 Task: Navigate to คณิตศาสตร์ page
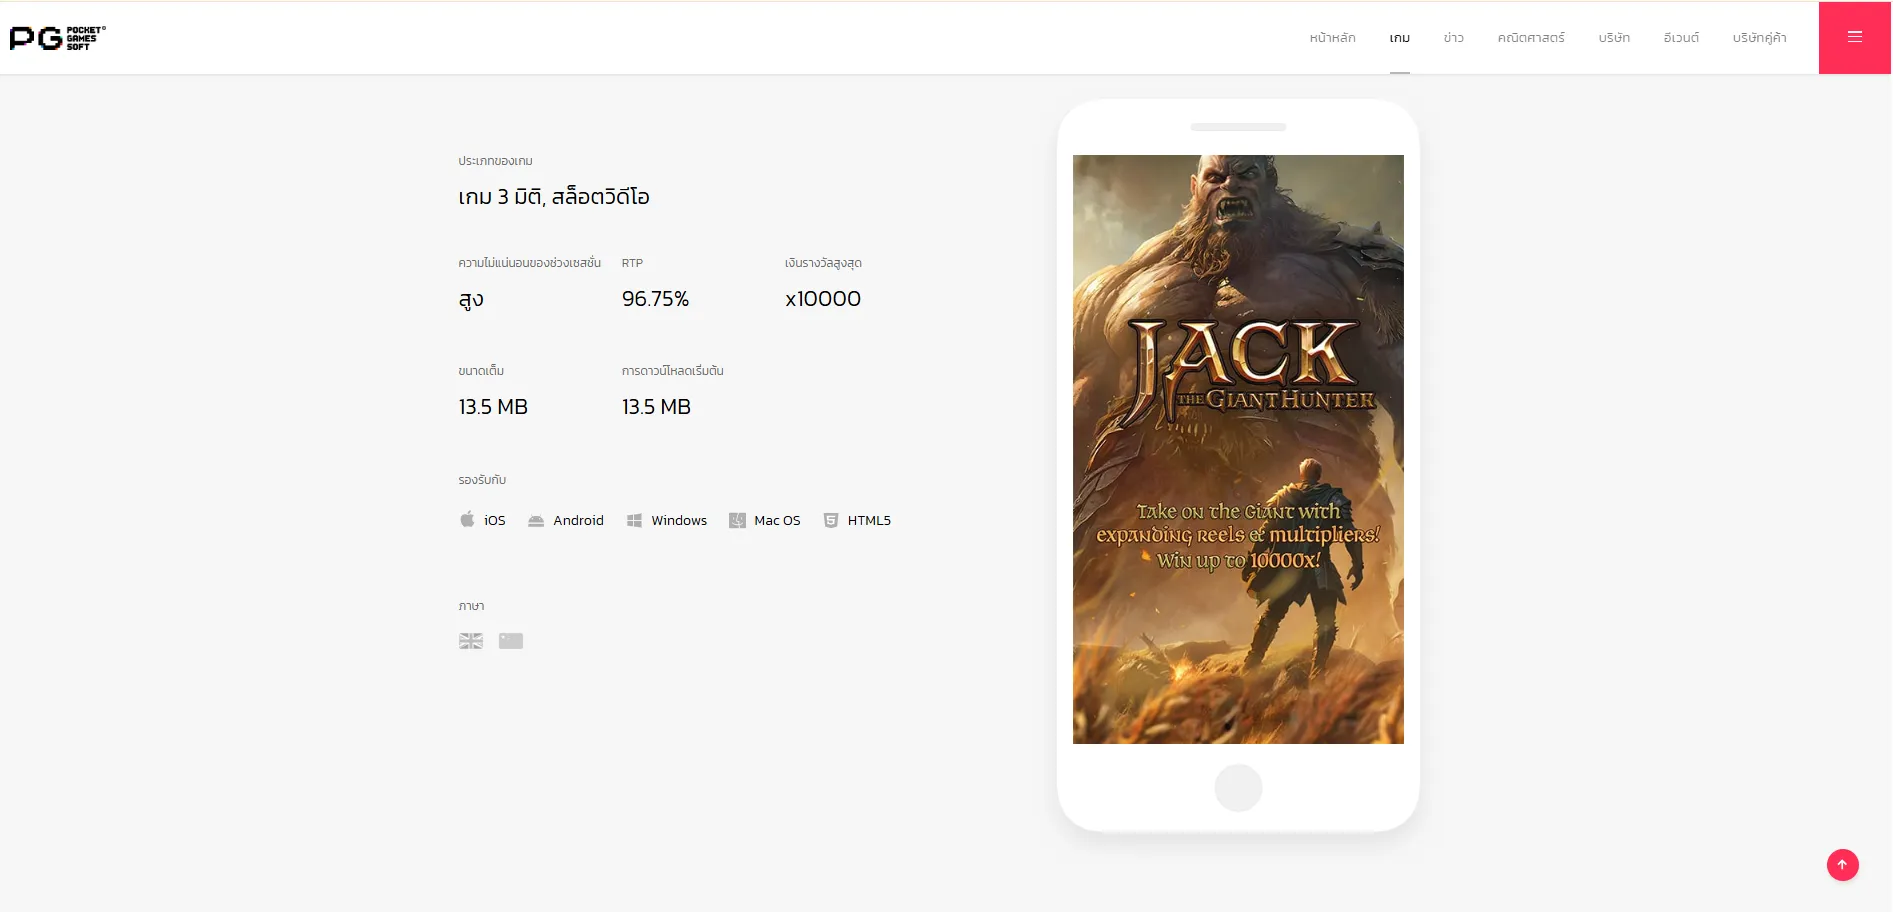pos(1530,37)
